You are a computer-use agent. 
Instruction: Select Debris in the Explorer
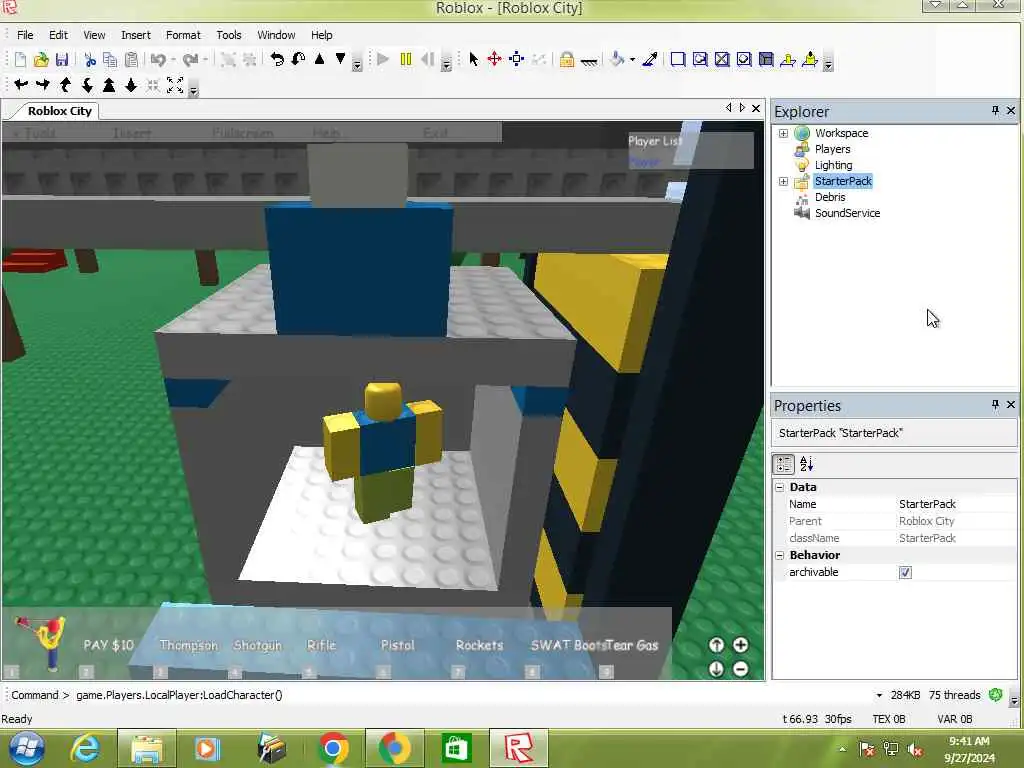click(x=830, y=197)
